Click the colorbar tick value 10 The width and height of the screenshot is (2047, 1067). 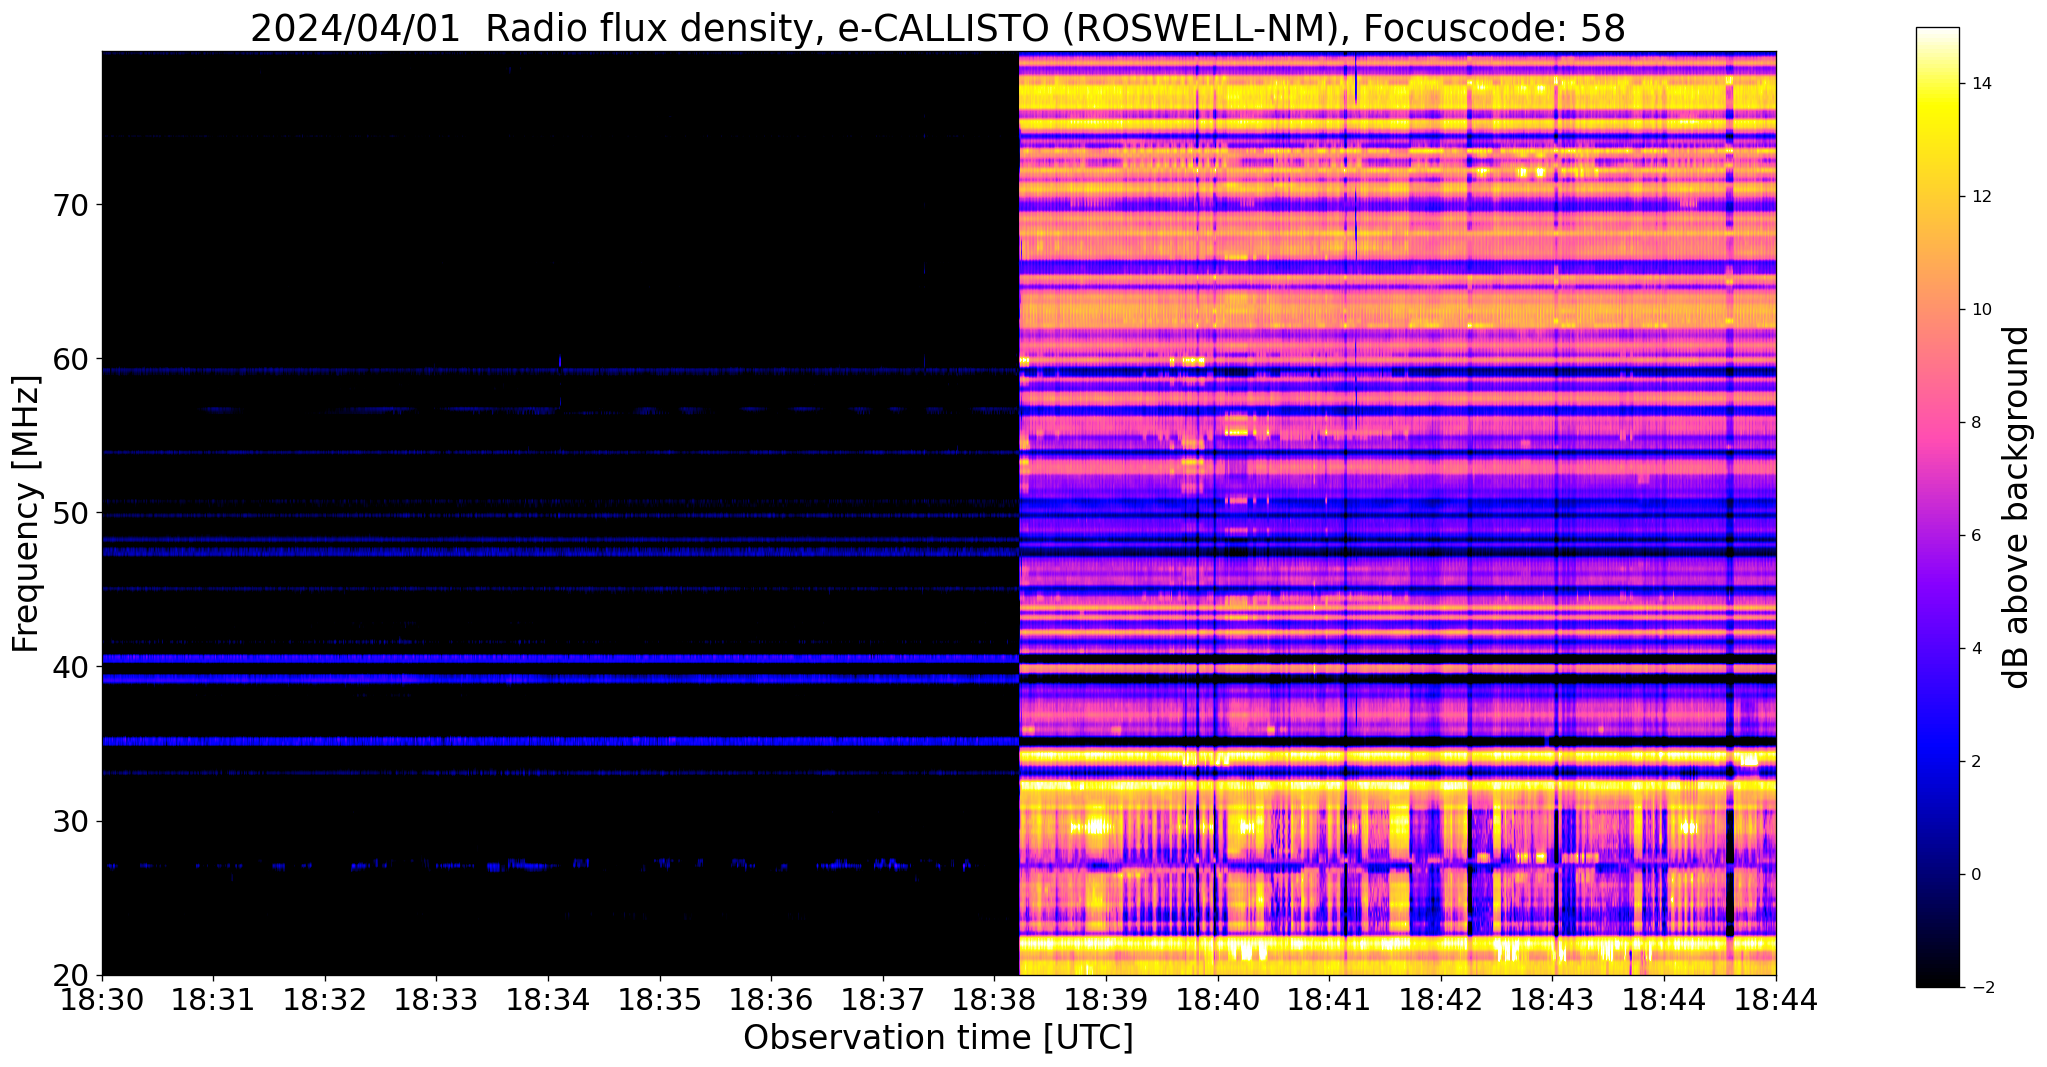click(1980, 310)
